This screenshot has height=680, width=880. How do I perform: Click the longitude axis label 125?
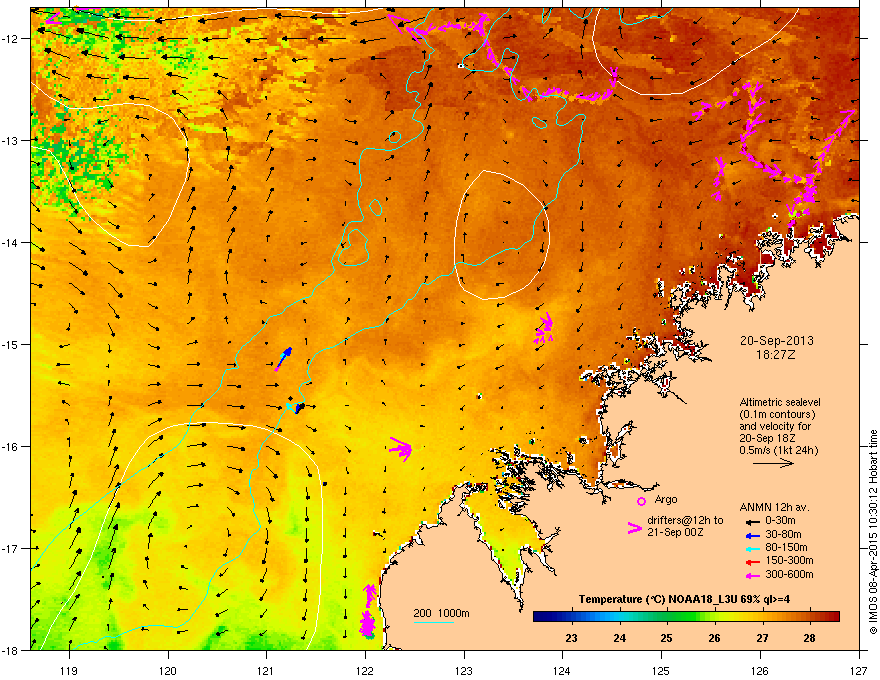(x=661, y=670)
